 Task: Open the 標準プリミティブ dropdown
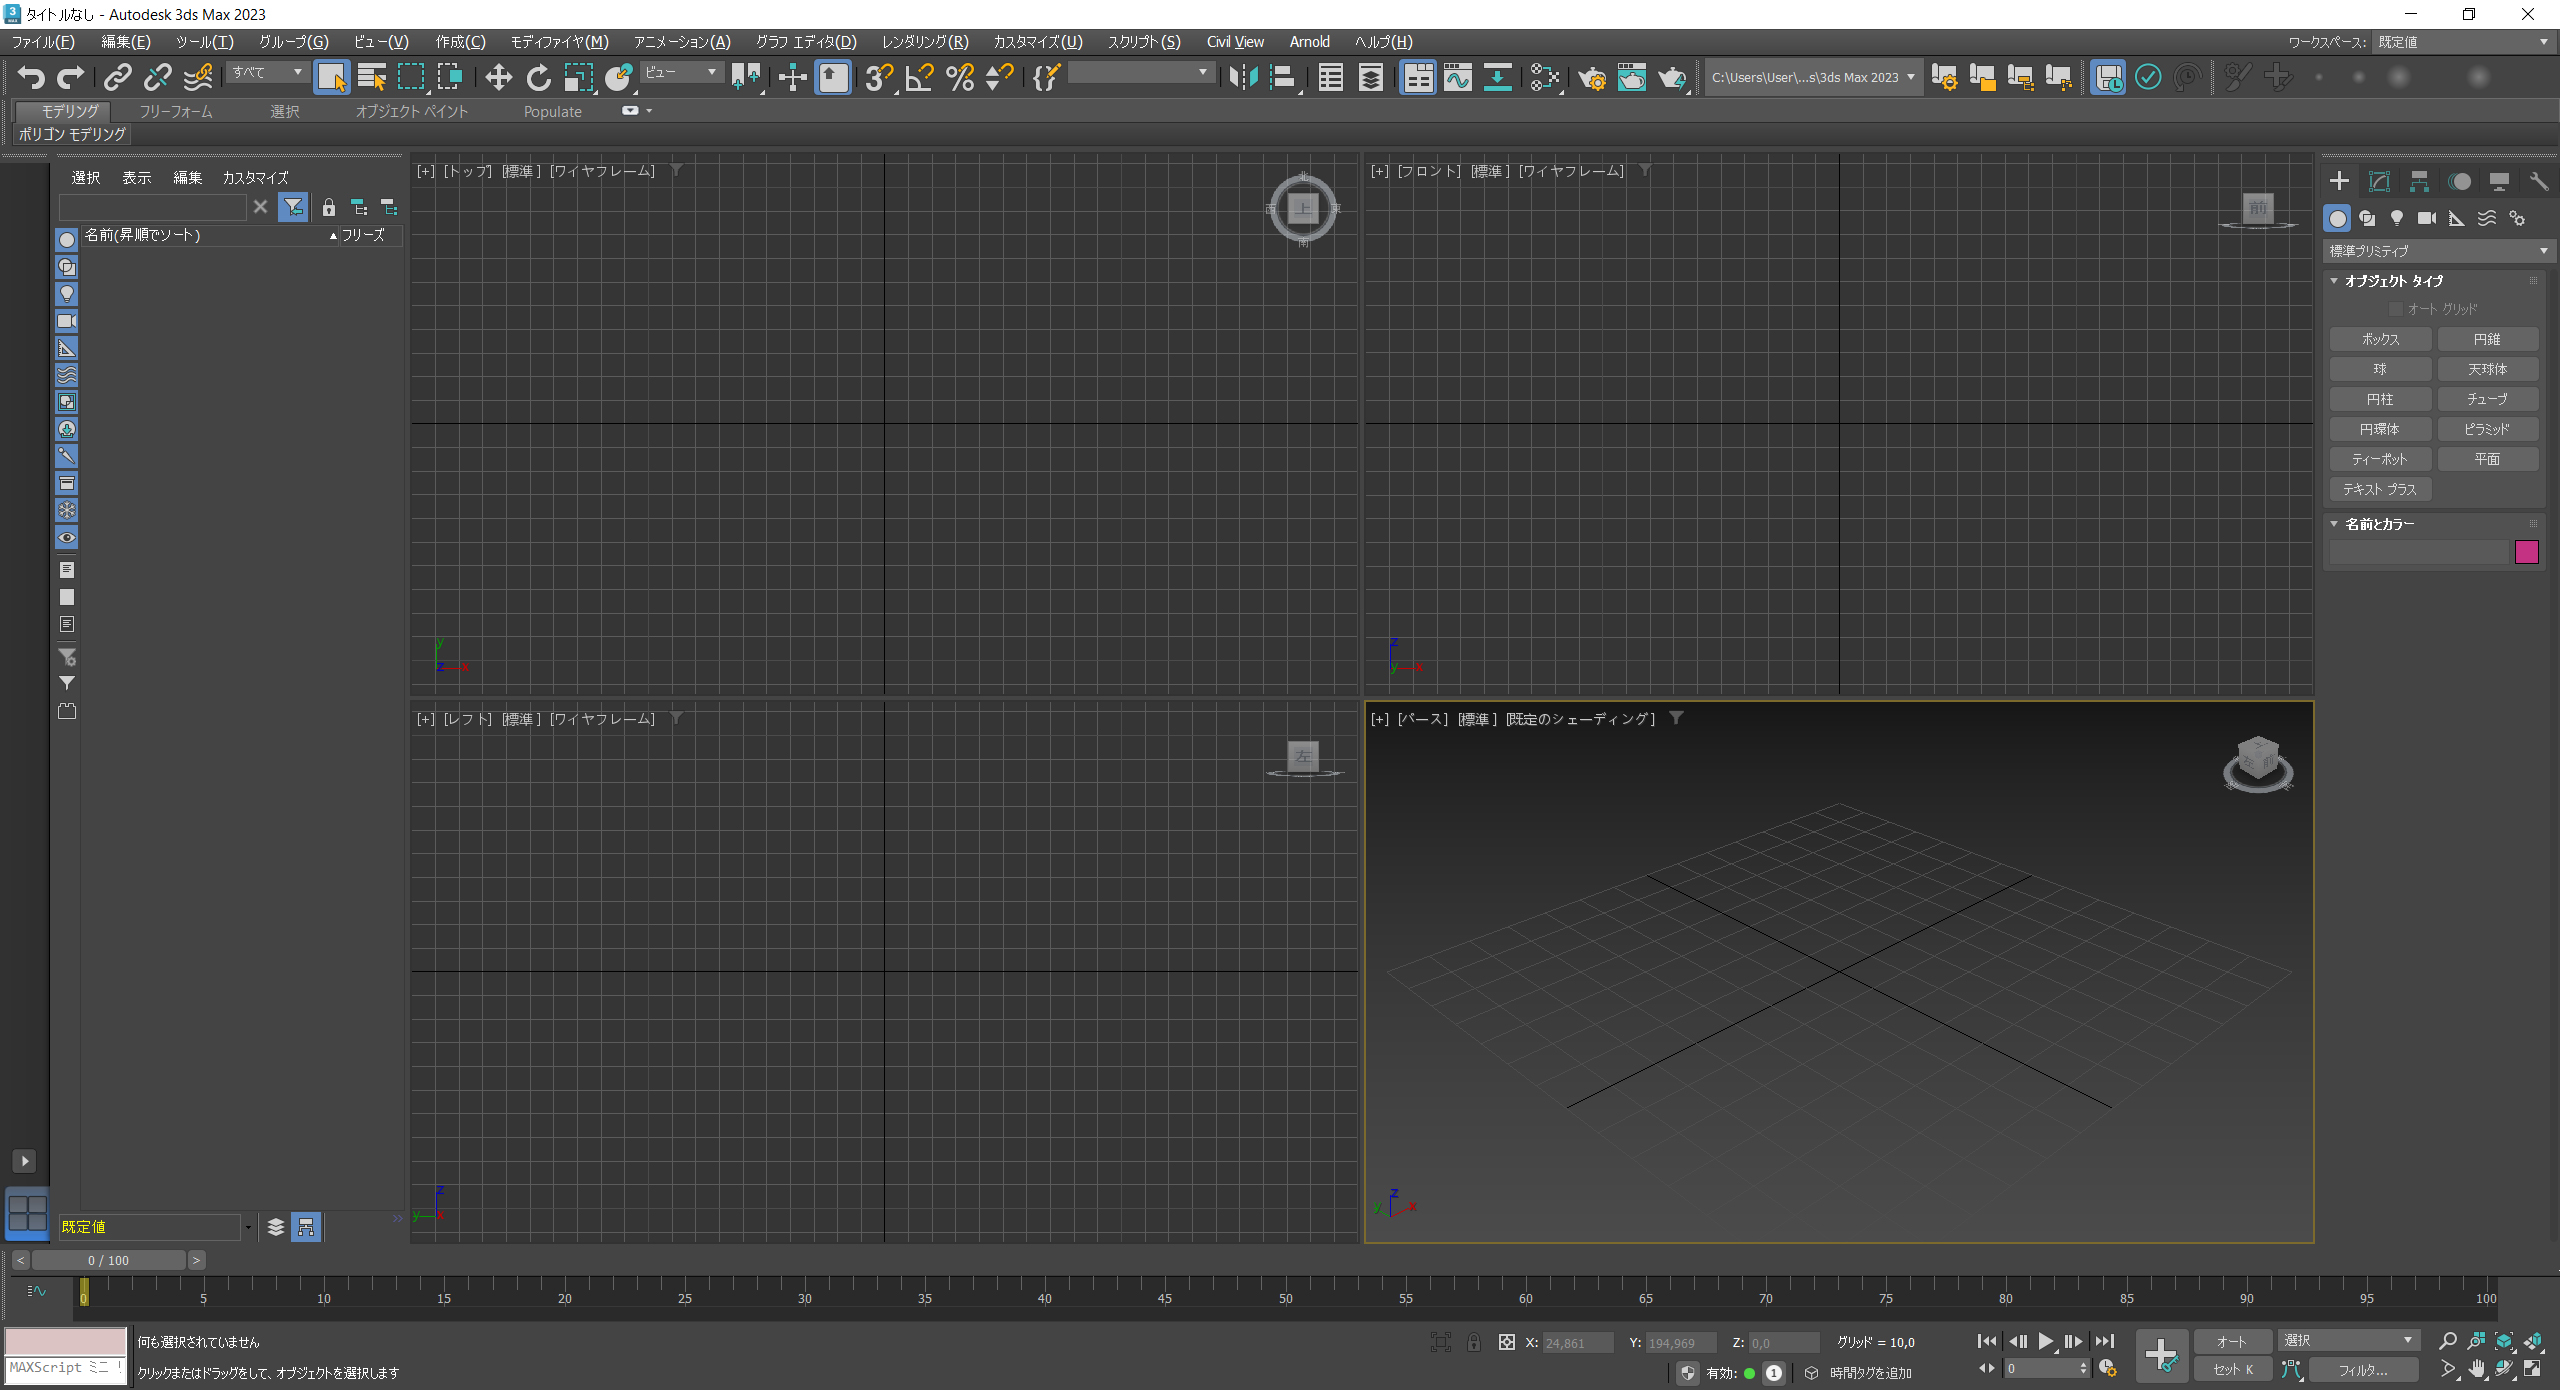click(2437, 251)
